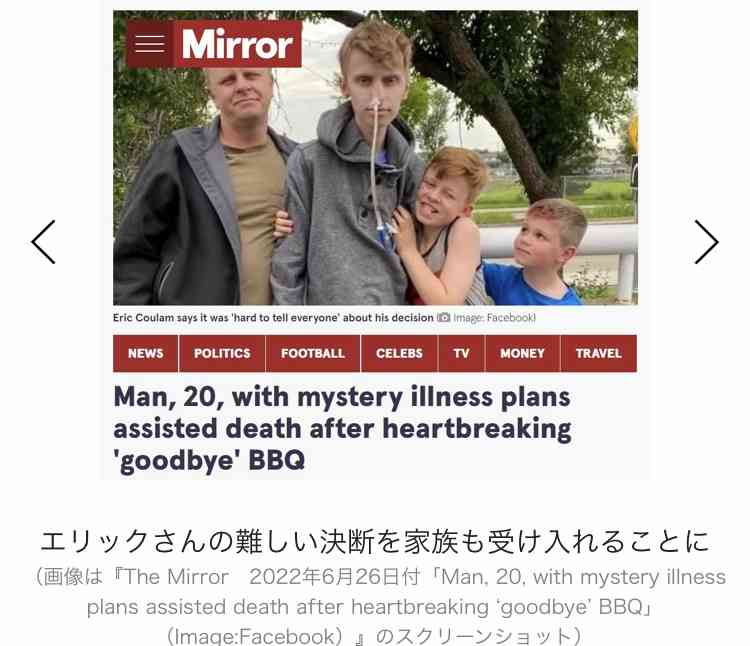Open the POLITICS section tab
Viewport: 750px width, 646px height.
tap(222, 353)
